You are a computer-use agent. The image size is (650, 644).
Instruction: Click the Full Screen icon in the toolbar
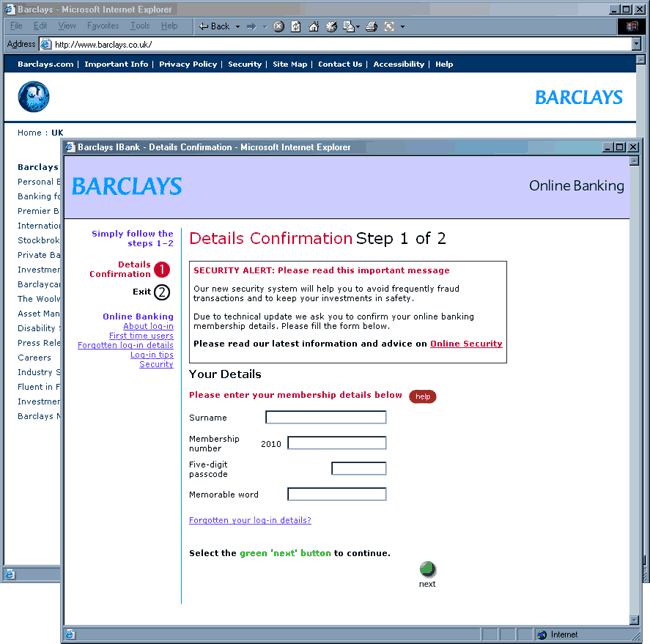(389, 27)
